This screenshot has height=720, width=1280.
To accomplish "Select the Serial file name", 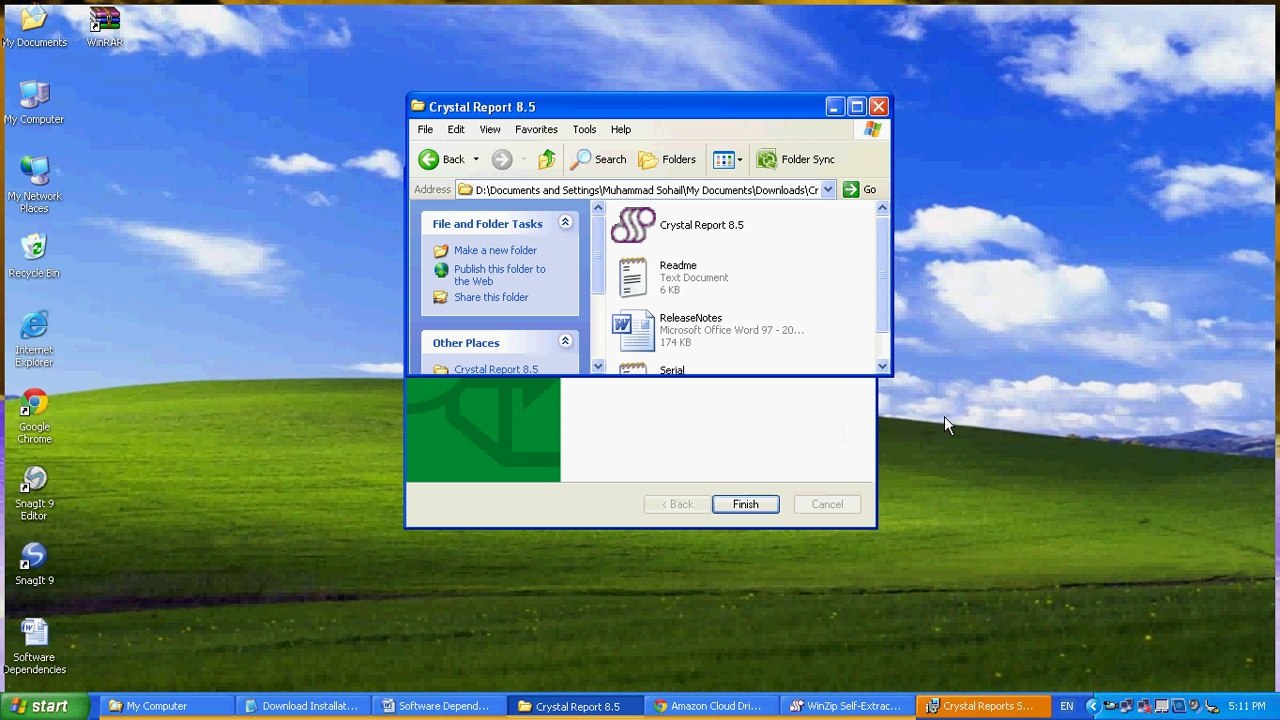I will coord(672,370).
